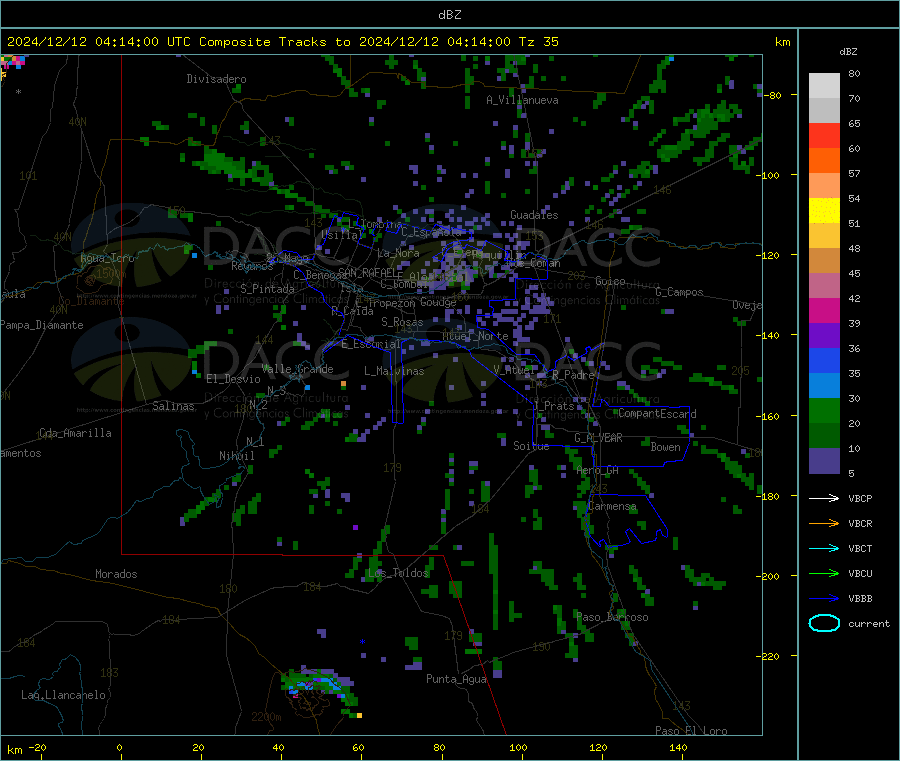
Task: Click the 'Valle_Grande' map label
Action: pos(297,368)
